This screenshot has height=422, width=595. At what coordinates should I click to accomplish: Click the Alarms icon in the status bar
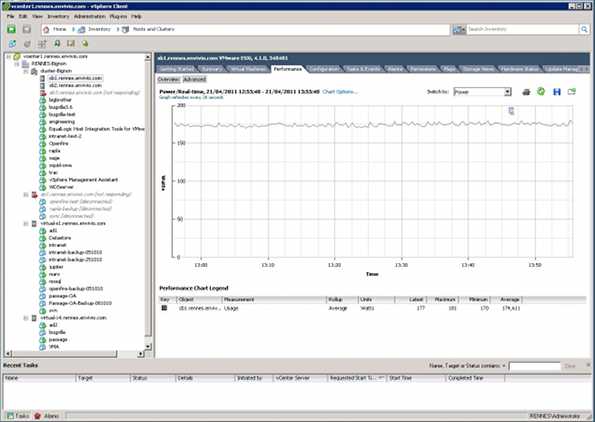tap(37, 416)
